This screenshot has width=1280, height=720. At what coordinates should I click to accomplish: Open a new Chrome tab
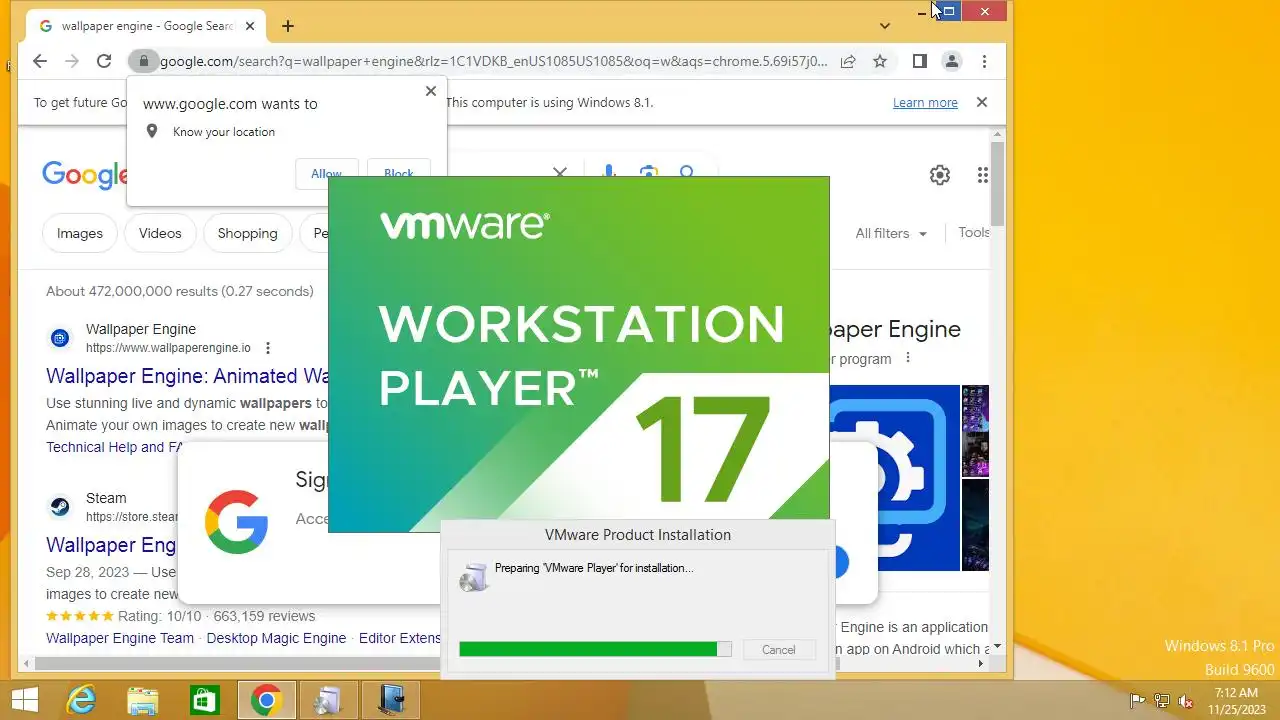click(288, 26)
